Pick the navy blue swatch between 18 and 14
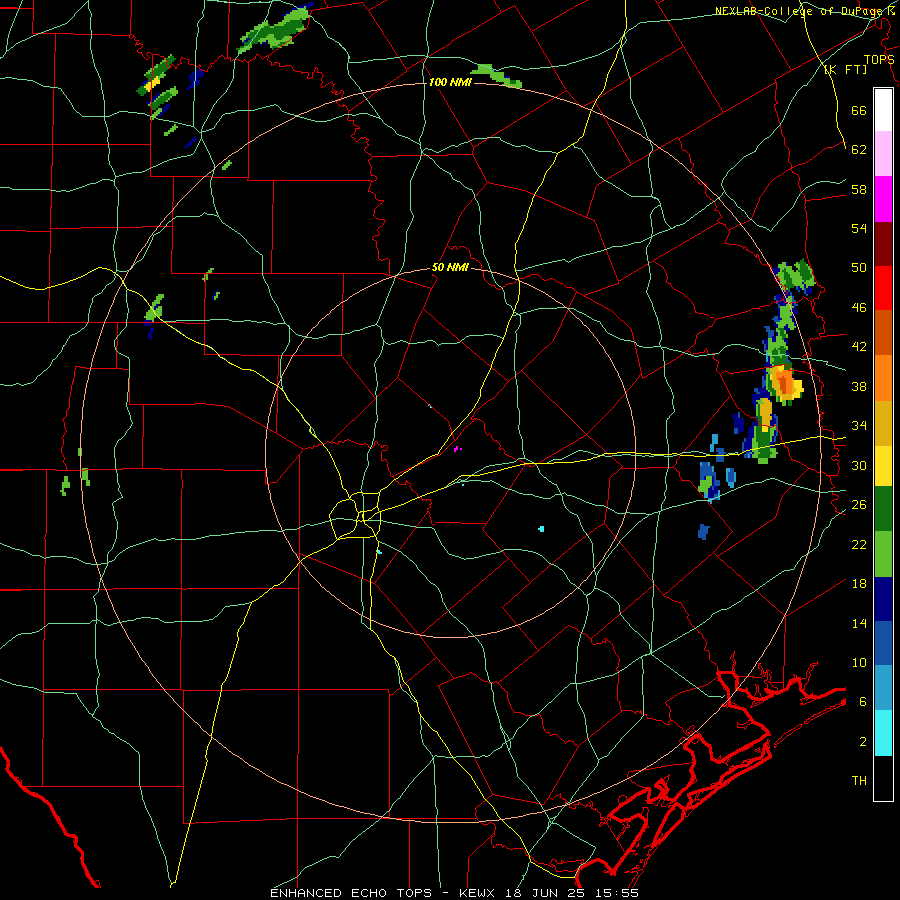The height and width of the screenshot is (900, 900). point(883,599)
